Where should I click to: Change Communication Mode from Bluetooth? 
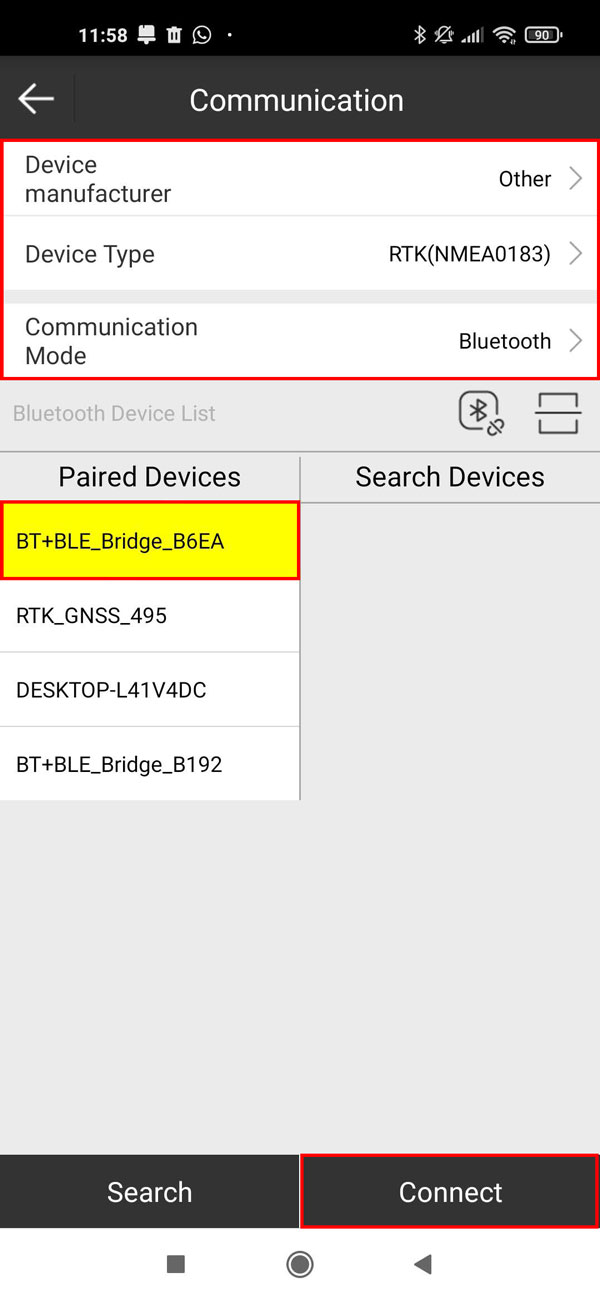click(x=300, y=341)
